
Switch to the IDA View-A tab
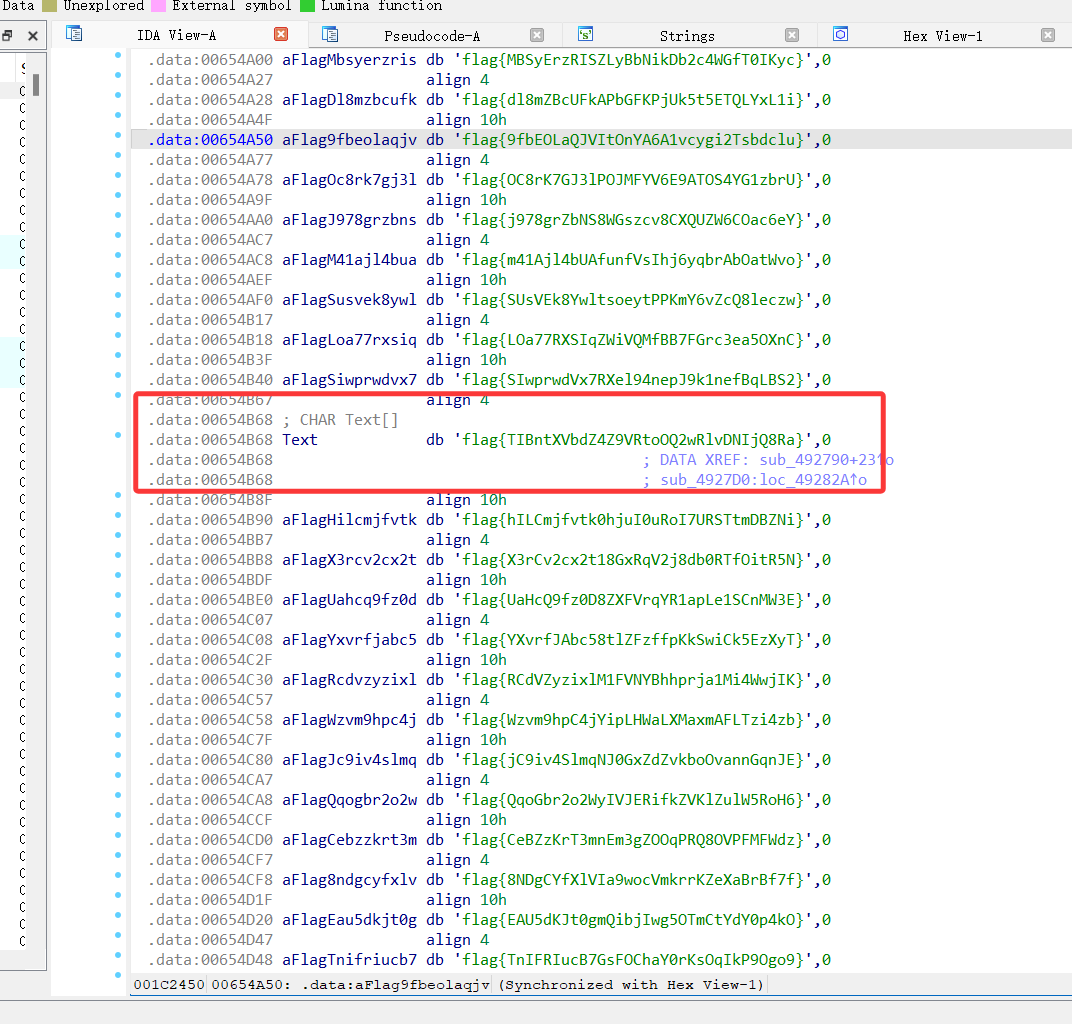[176, 36]
